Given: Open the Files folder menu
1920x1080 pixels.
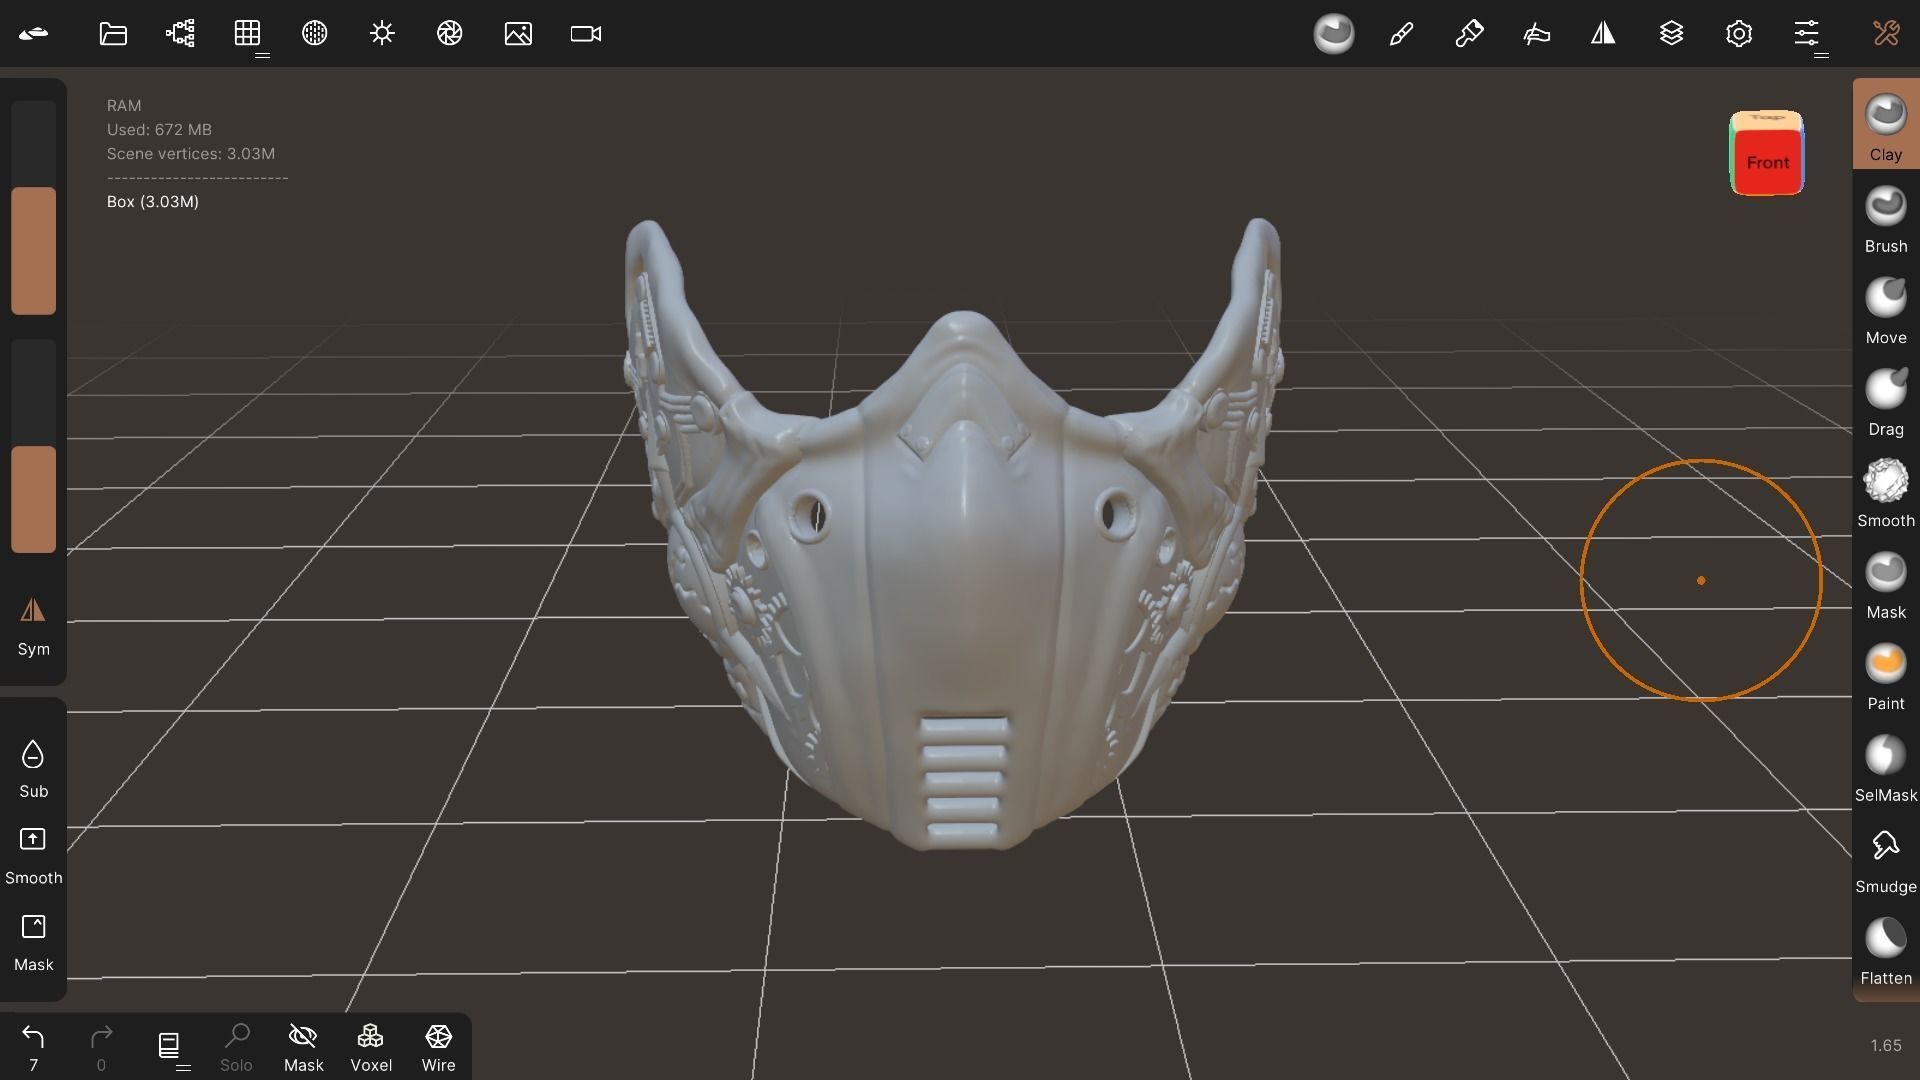Looking at the screenshot, I should click(113, 34).
